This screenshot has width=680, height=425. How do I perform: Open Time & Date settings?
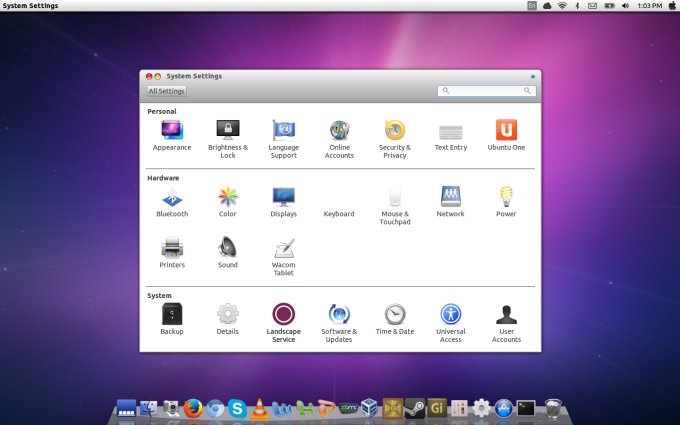point(394,315)
